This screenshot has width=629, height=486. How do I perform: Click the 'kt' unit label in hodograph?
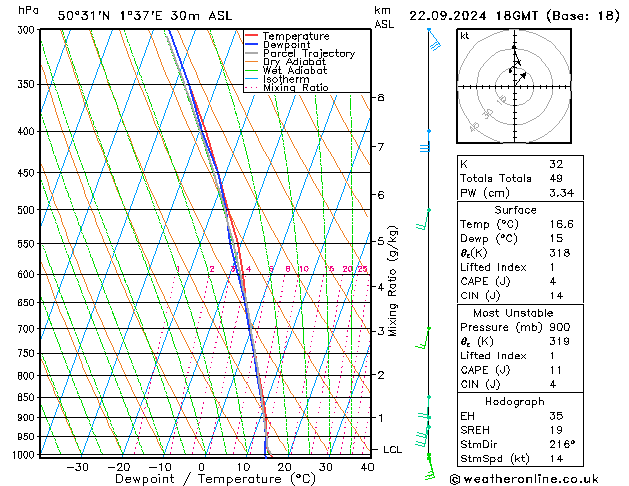coord(465,36)
